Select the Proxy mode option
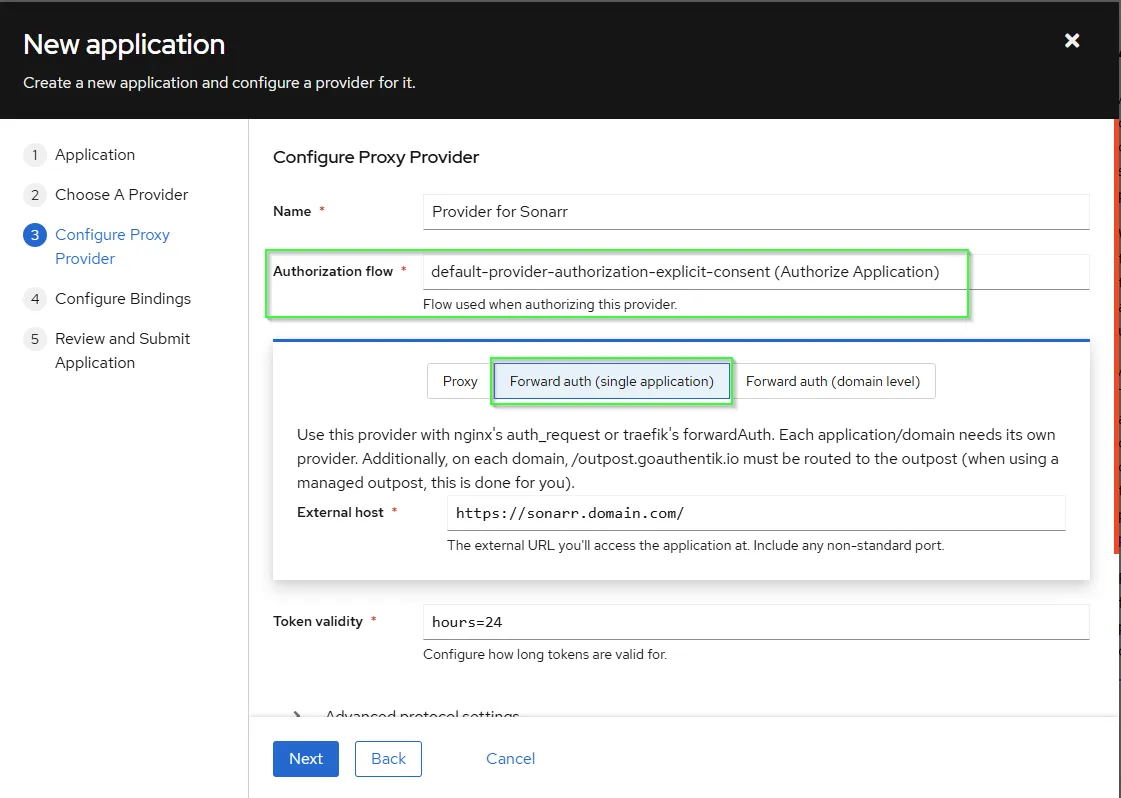This screenshot has height=798, width=1121. click(460, 381)
